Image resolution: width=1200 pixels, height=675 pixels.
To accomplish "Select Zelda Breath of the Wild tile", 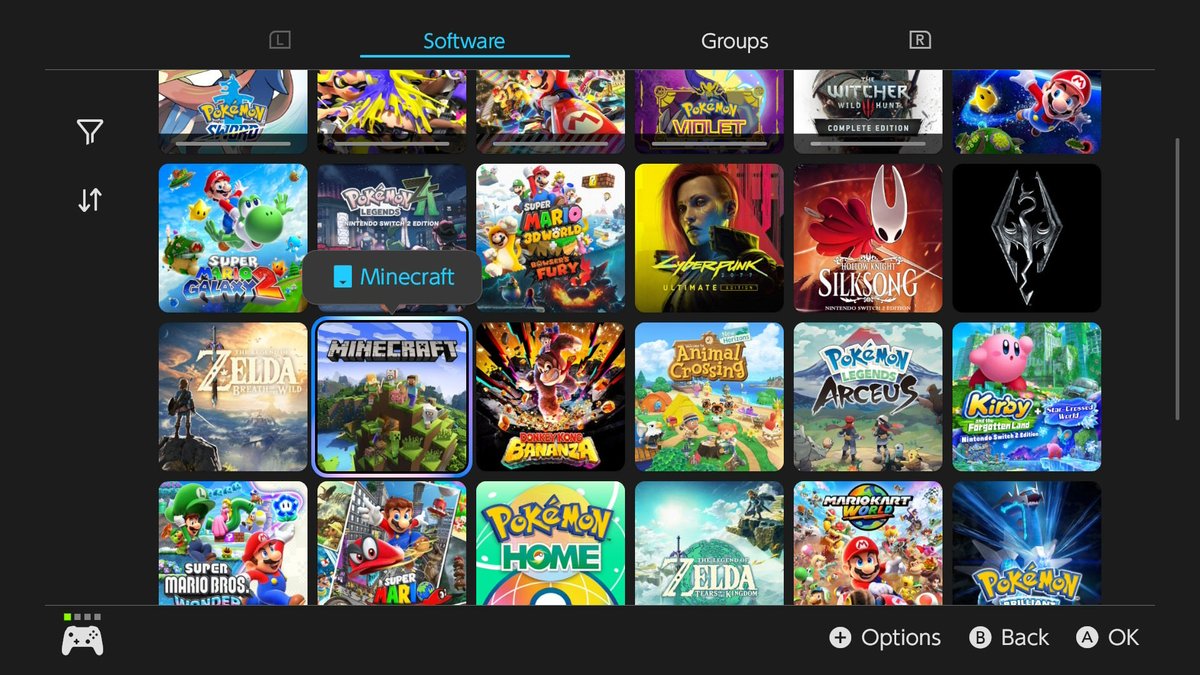I will tap(233, 397).
